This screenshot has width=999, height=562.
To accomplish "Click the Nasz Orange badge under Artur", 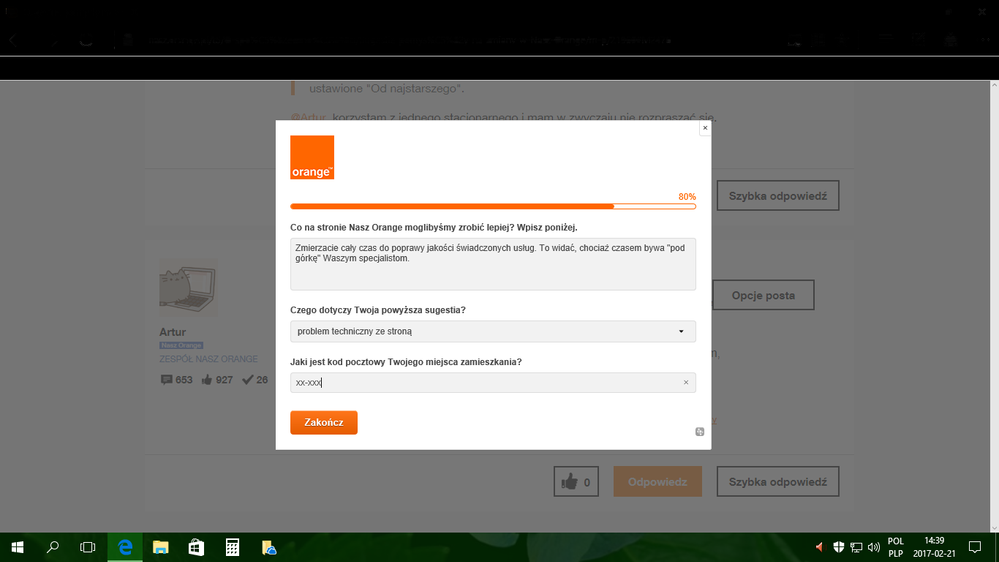I will coord(181,345).
